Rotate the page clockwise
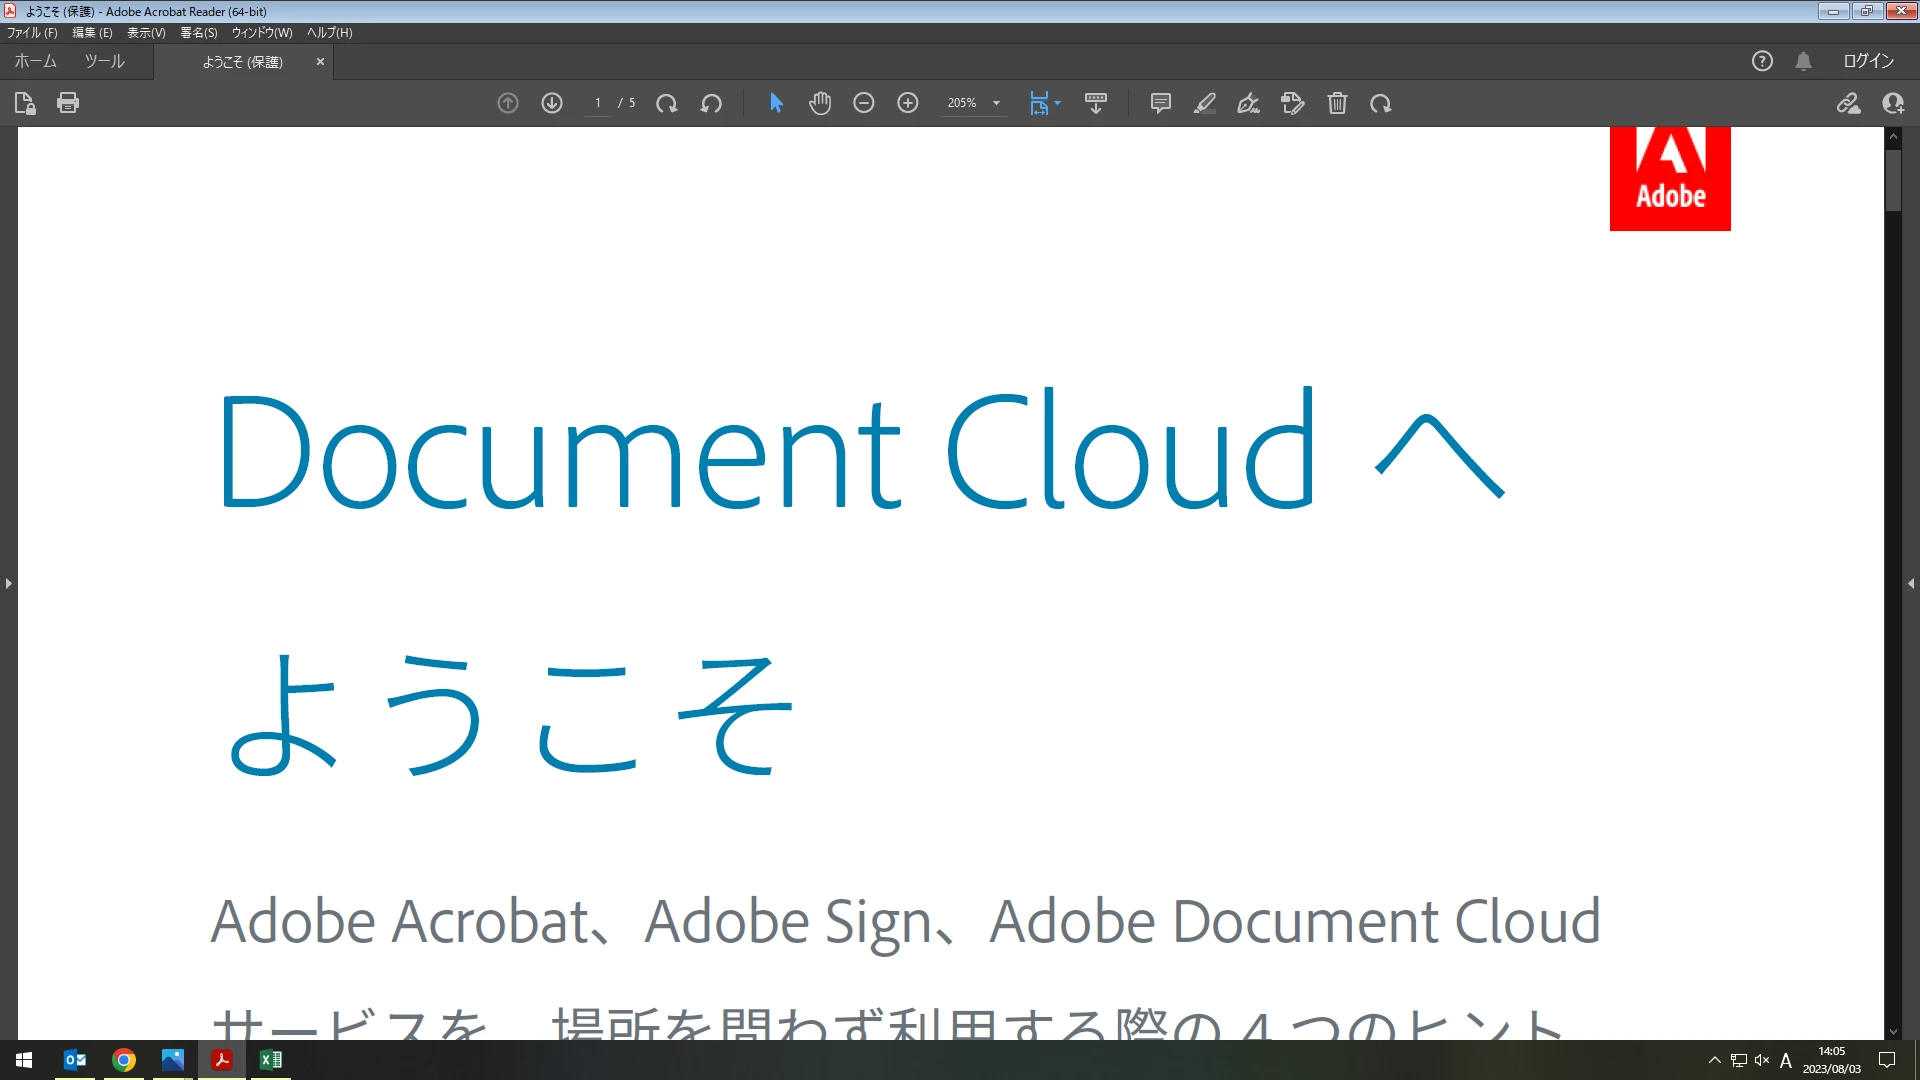 (667, 103)
